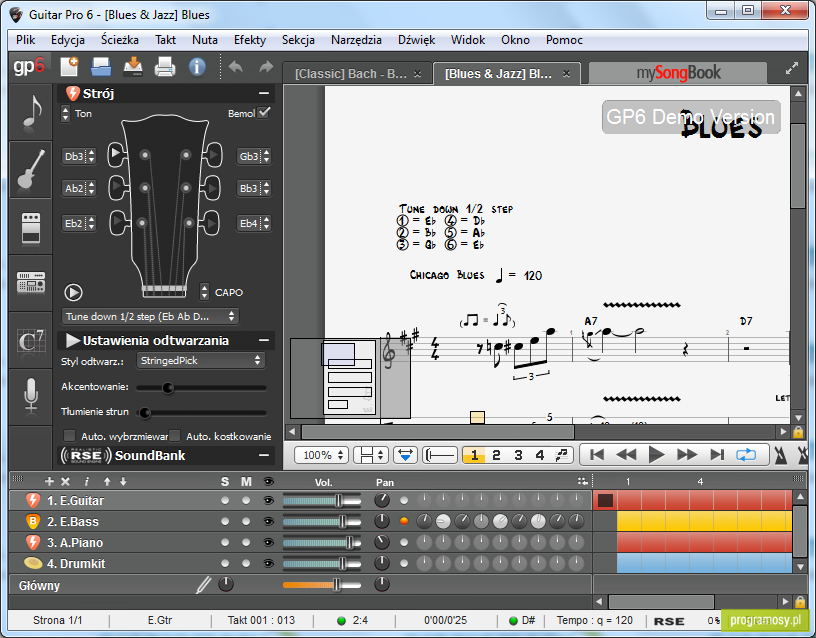Toggle loop playback
This screenshot has width=816, height=638.
pos(746,455)
